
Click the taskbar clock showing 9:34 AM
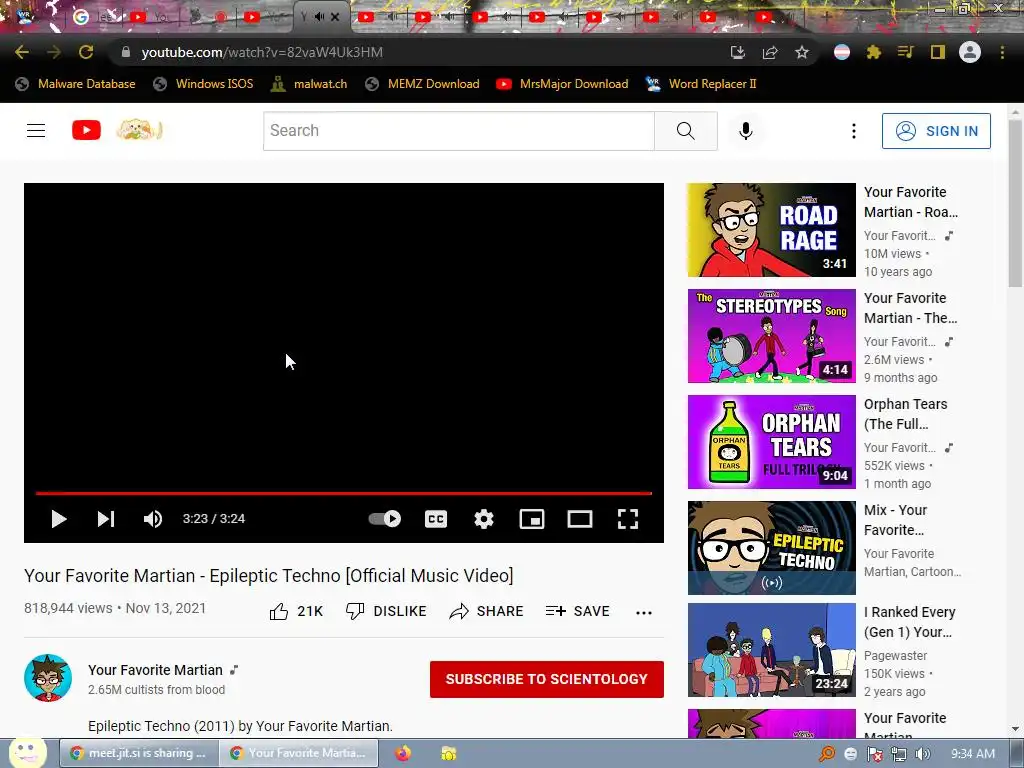coord(972,754)
